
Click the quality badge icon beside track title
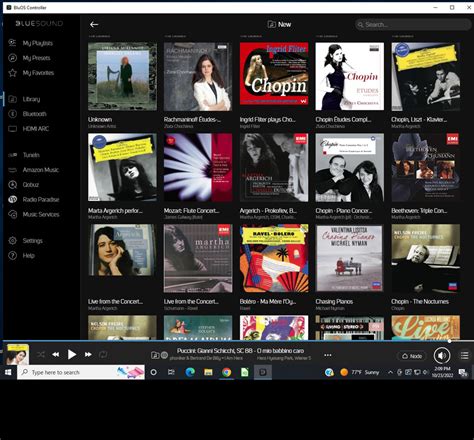pos(164,355)
